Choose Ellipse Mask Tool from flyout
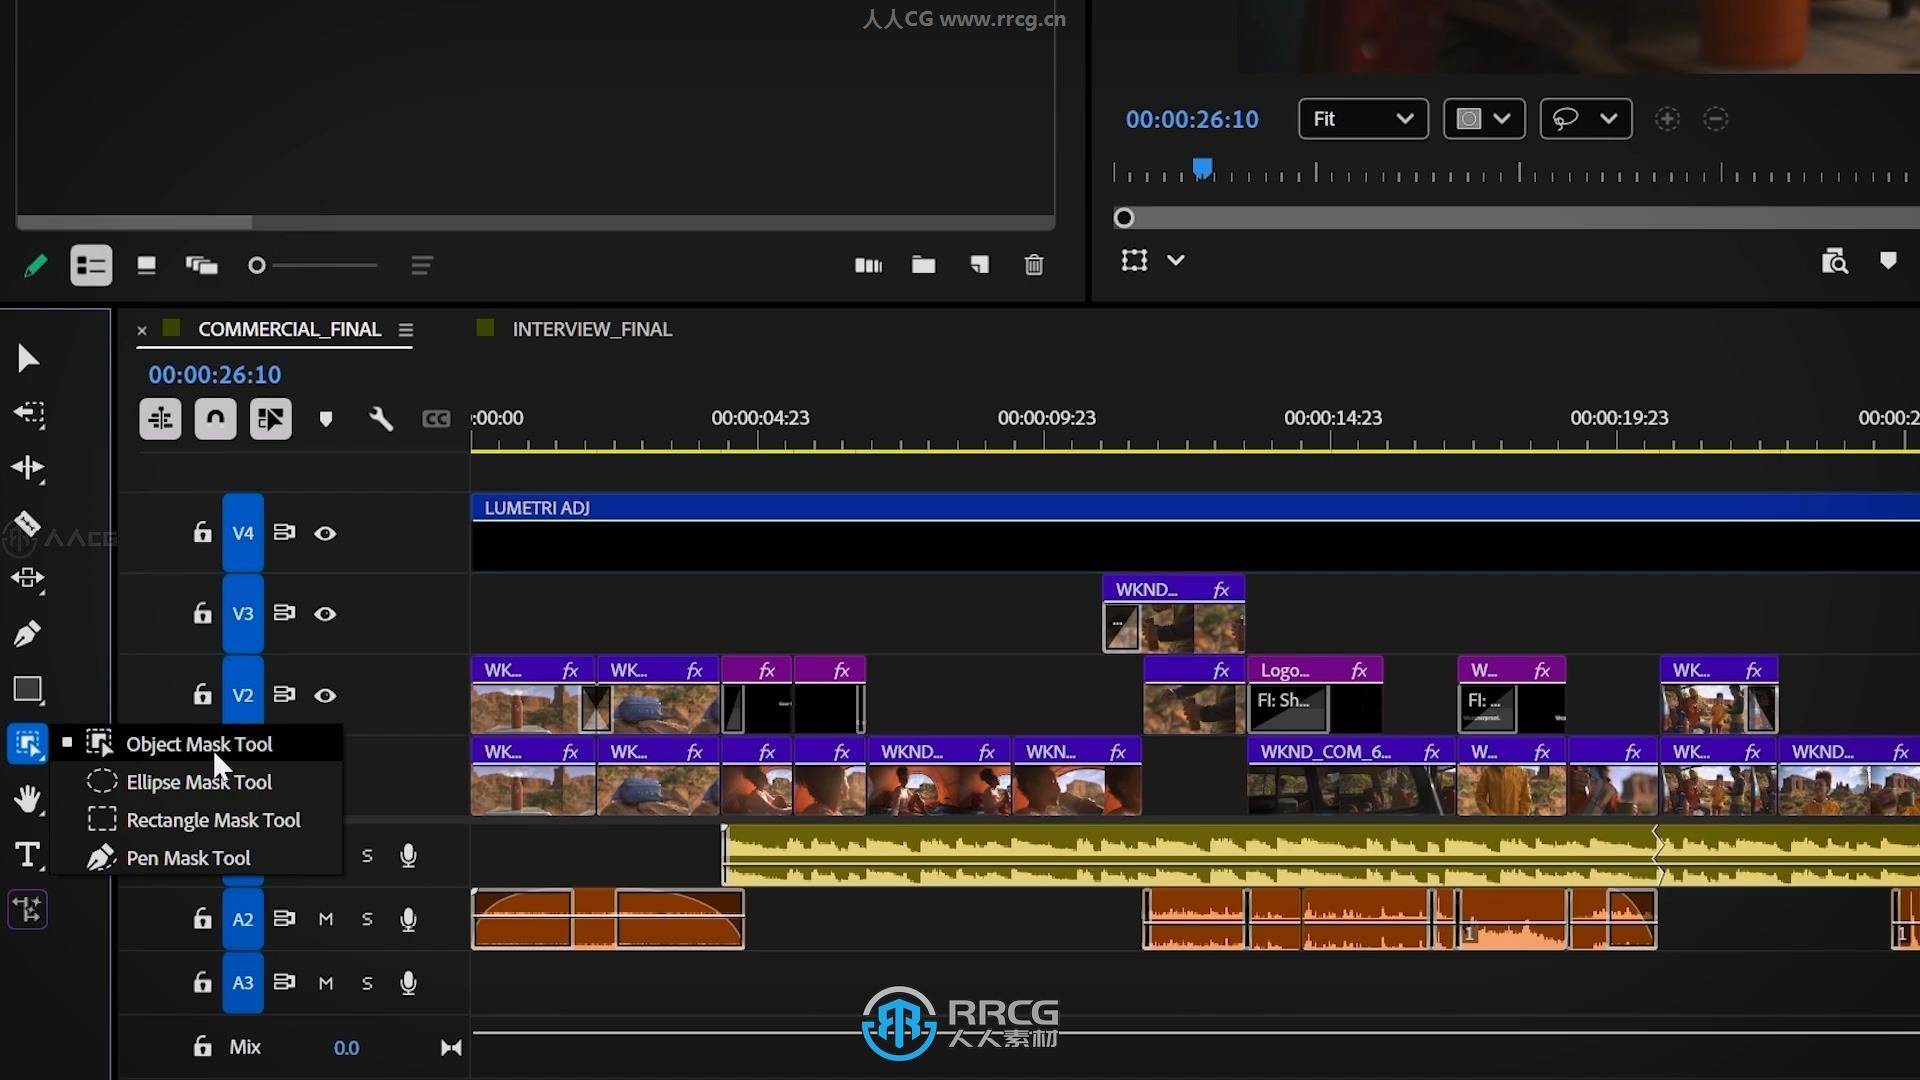Viewport: 1920px width, 1080px height. point(198,782)
